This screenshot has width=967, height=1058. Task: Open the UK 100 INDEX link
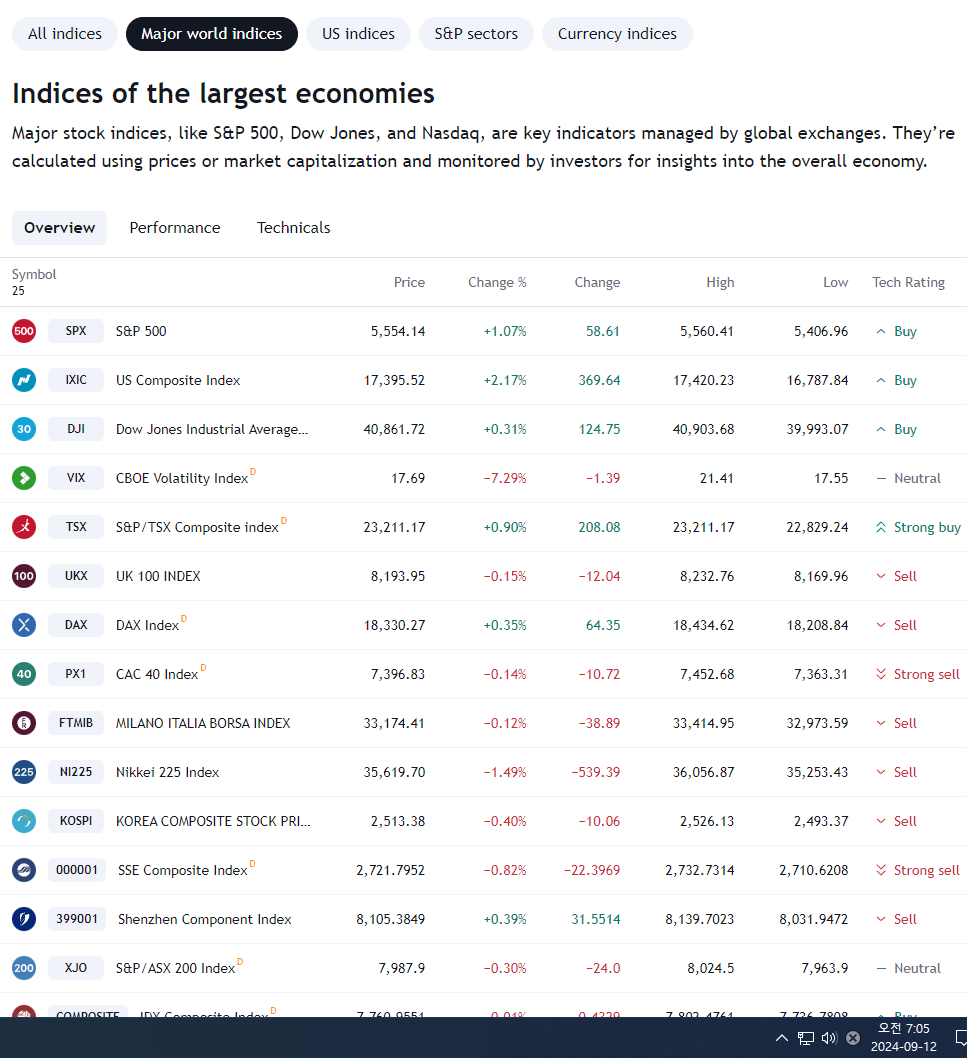(158, 576)
